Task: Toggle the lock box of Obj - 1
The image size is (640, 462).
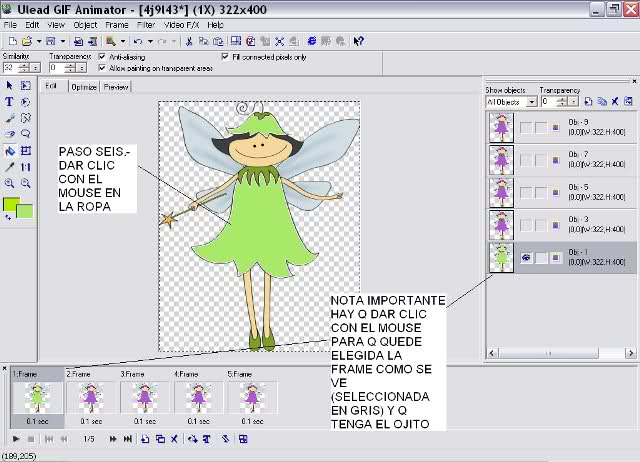Action: pyautogui.click(x=541, y=258)
